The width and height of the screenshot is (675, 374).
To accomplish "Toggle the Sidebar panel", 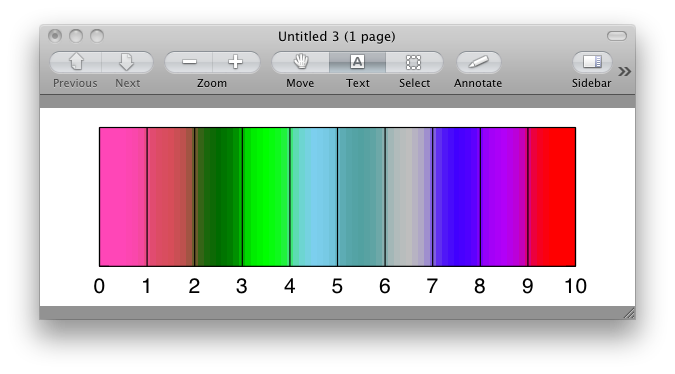I will pos(592,62).
